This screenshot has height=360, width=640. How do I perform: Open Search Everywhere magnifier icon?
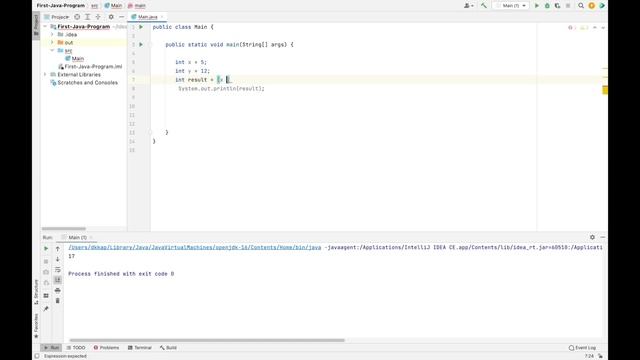(x=581, y=6)
